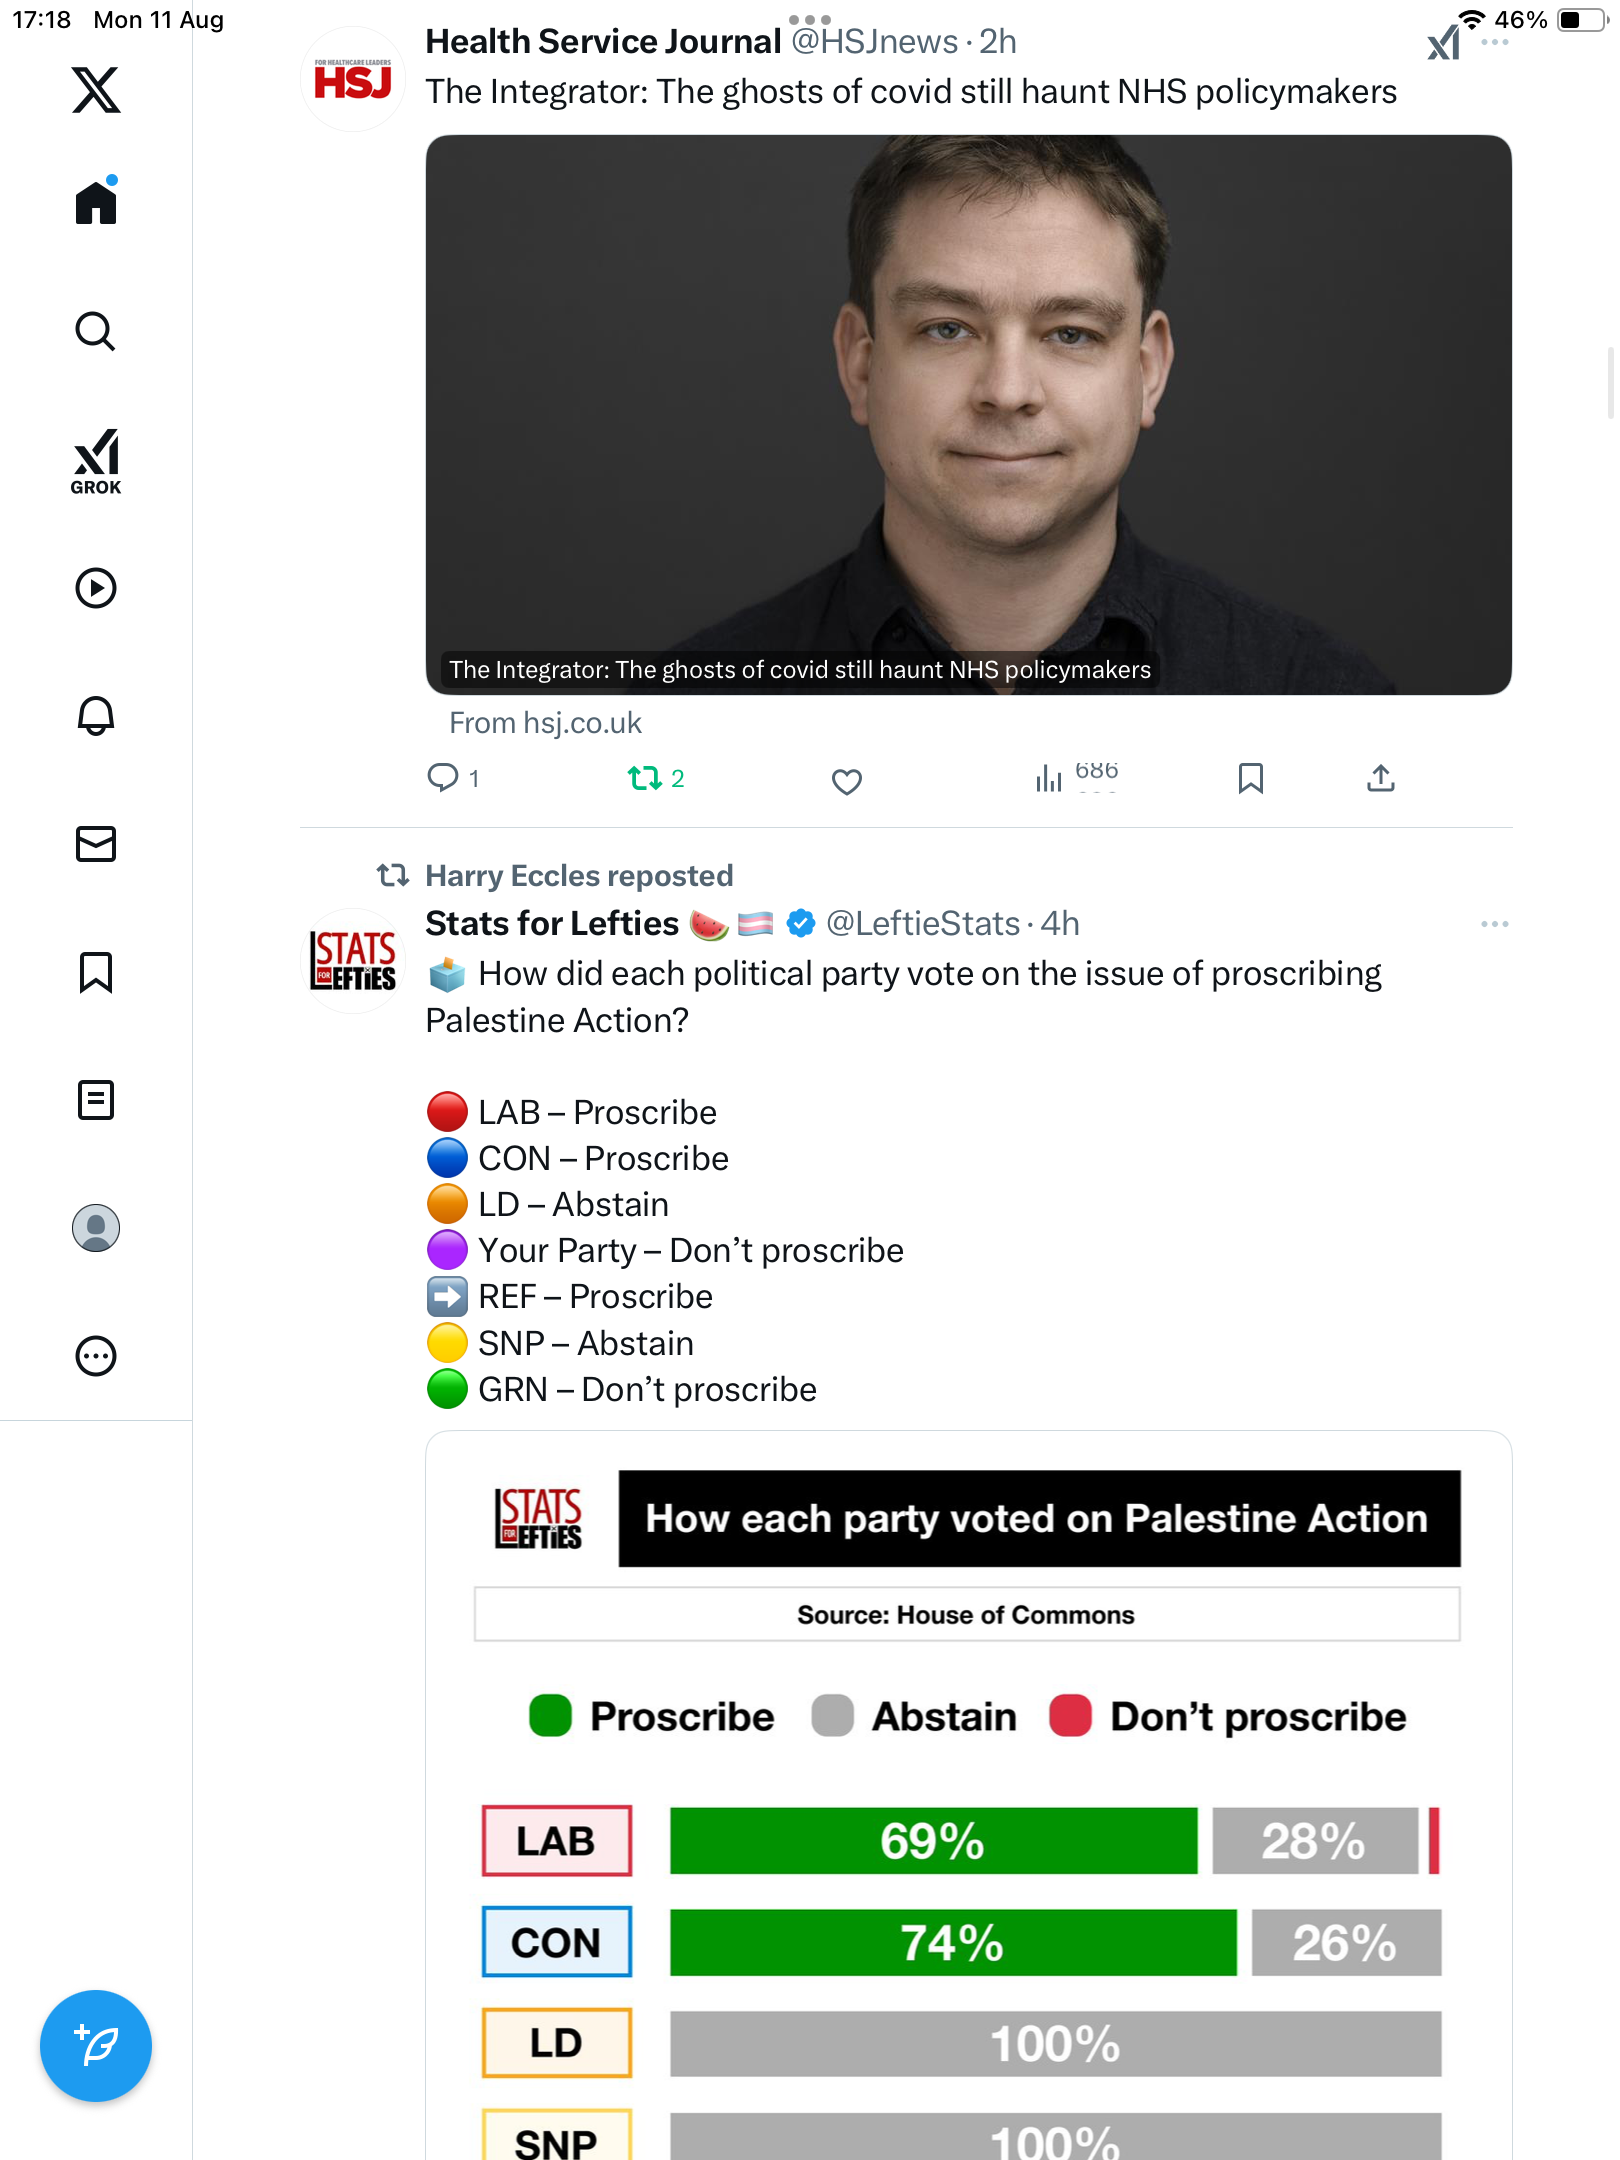
Task: Open more options for Stats for Lefties post
Action: (1494, 924)
